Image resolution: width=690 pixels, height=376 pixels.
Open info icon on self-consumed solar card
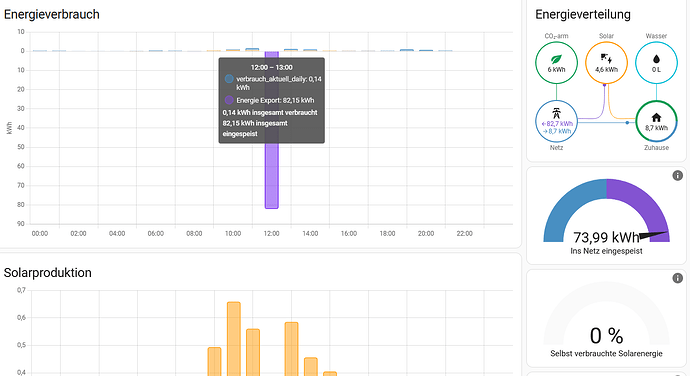(677, 278)
